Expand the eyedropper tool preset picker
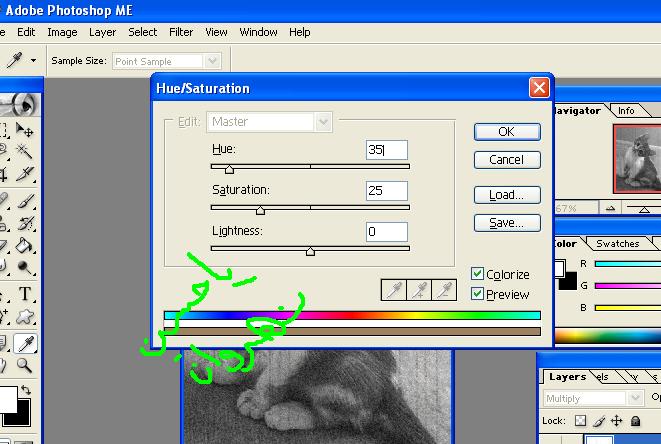Image resolution: width=661 pixels, height=444 pixels. click(33, 61)
